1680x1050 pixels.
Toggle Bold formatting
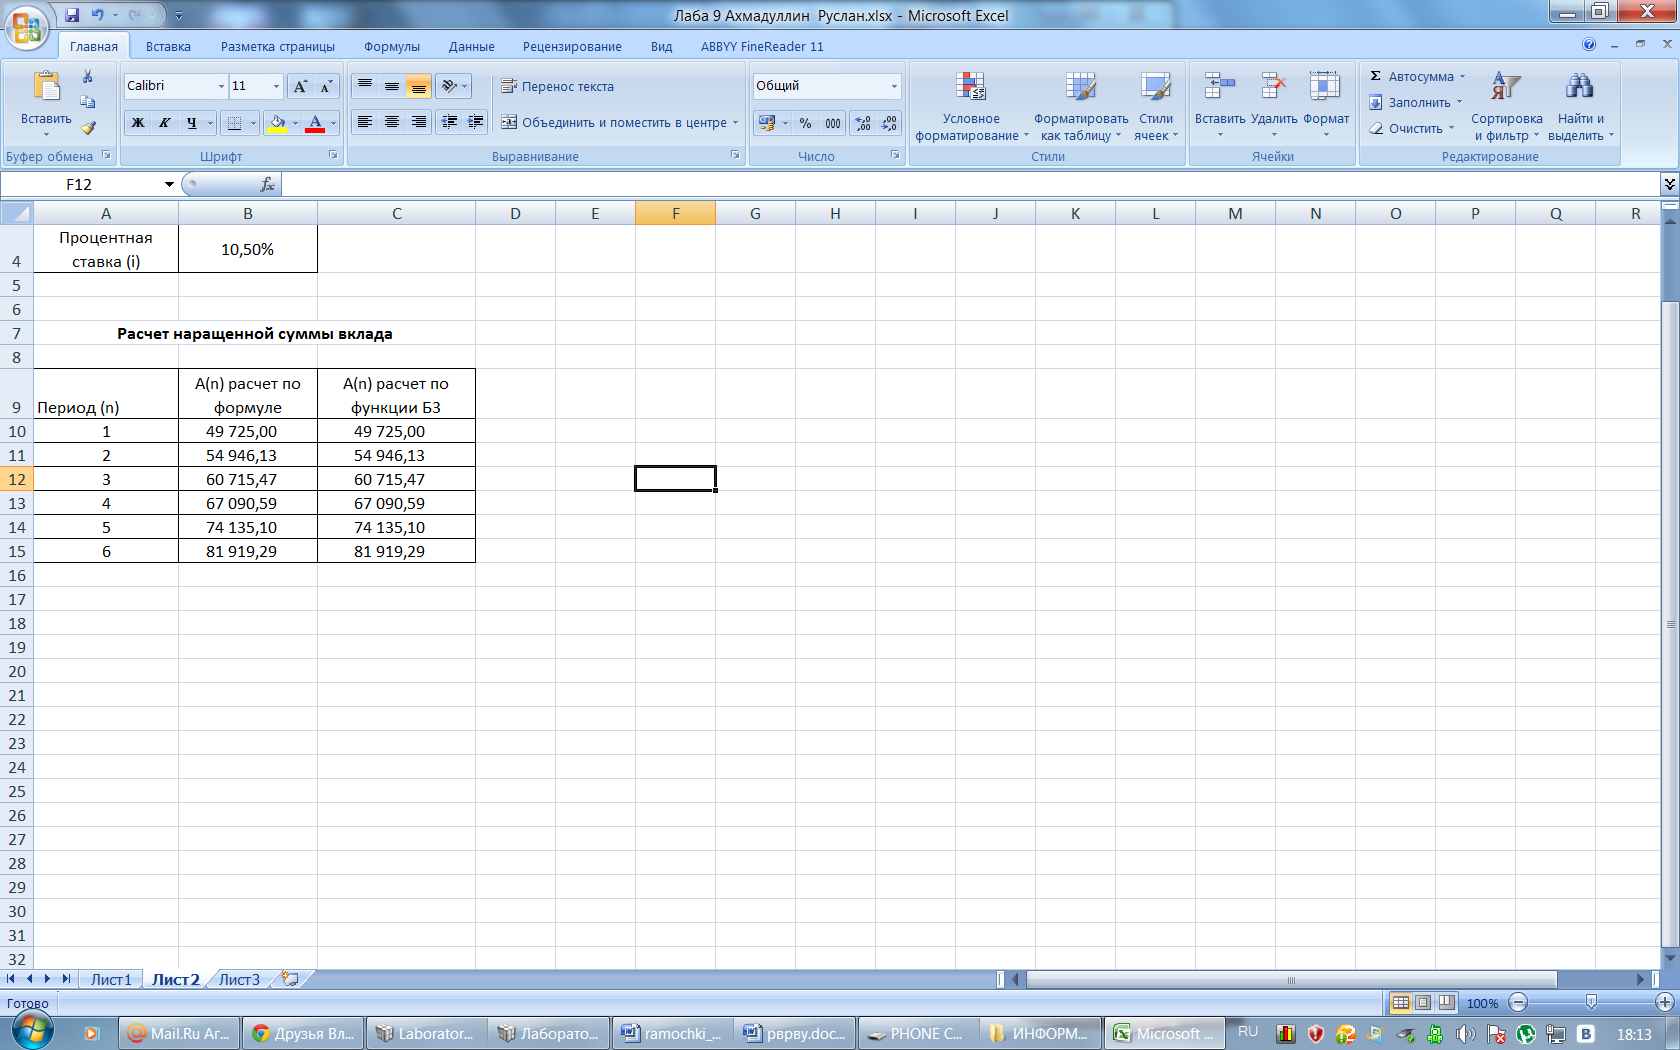(x=138, y=123)
